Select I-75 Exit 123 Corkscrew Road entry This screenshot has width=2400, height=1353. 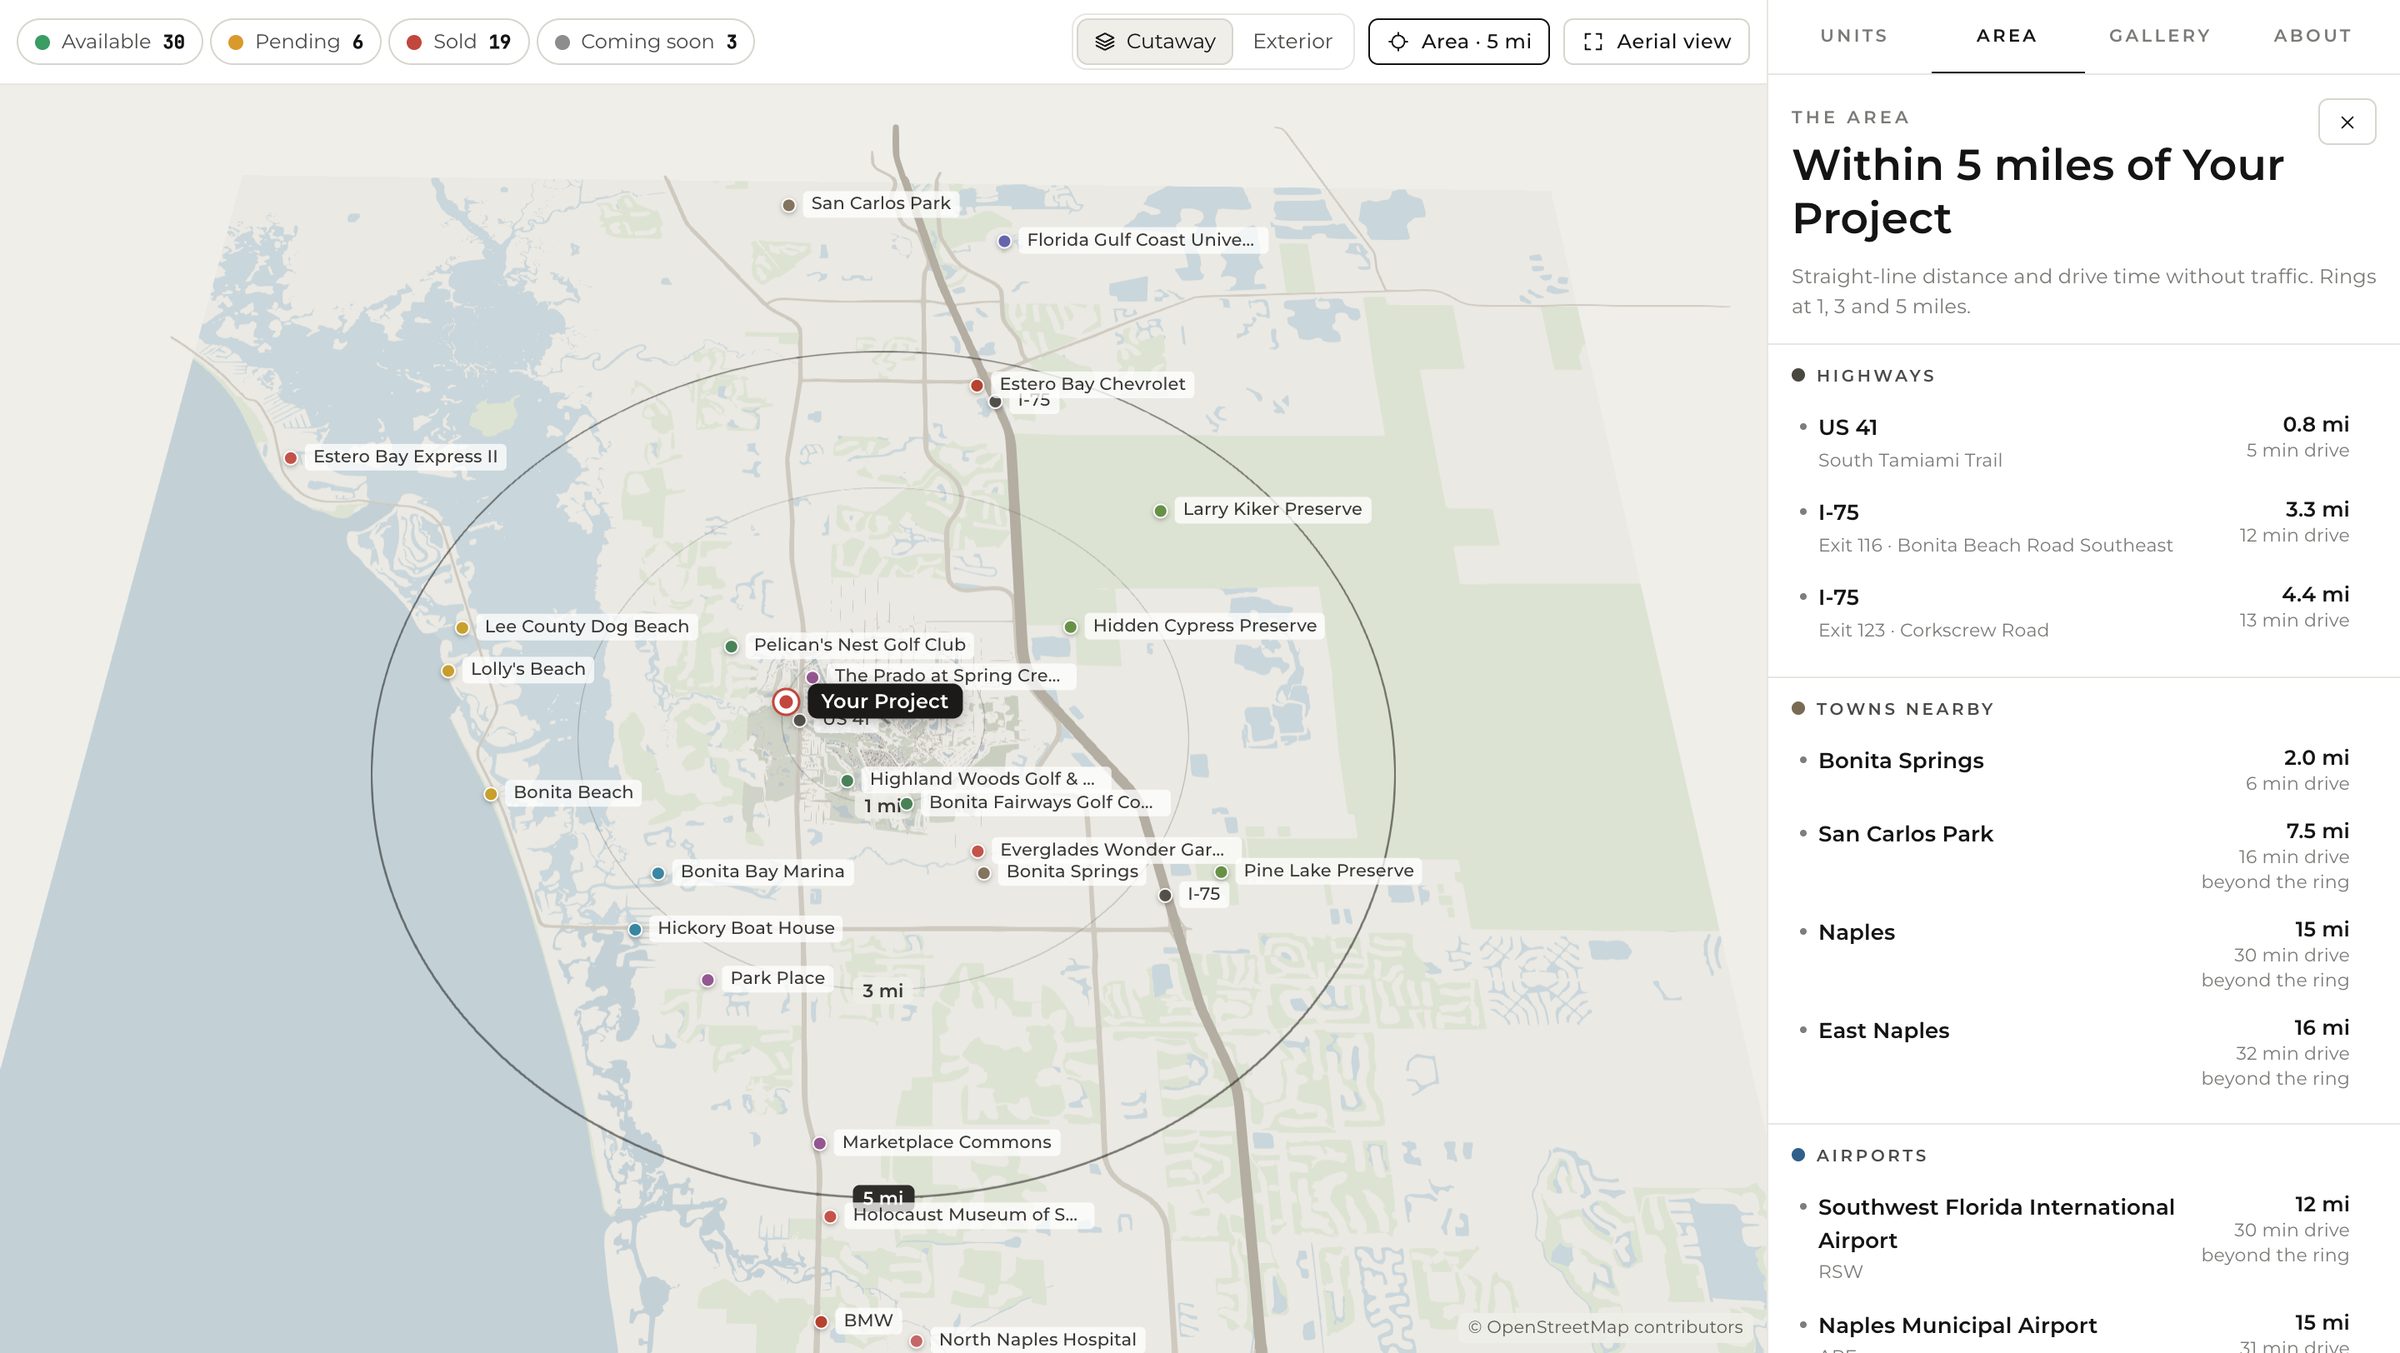(2072, 612)
